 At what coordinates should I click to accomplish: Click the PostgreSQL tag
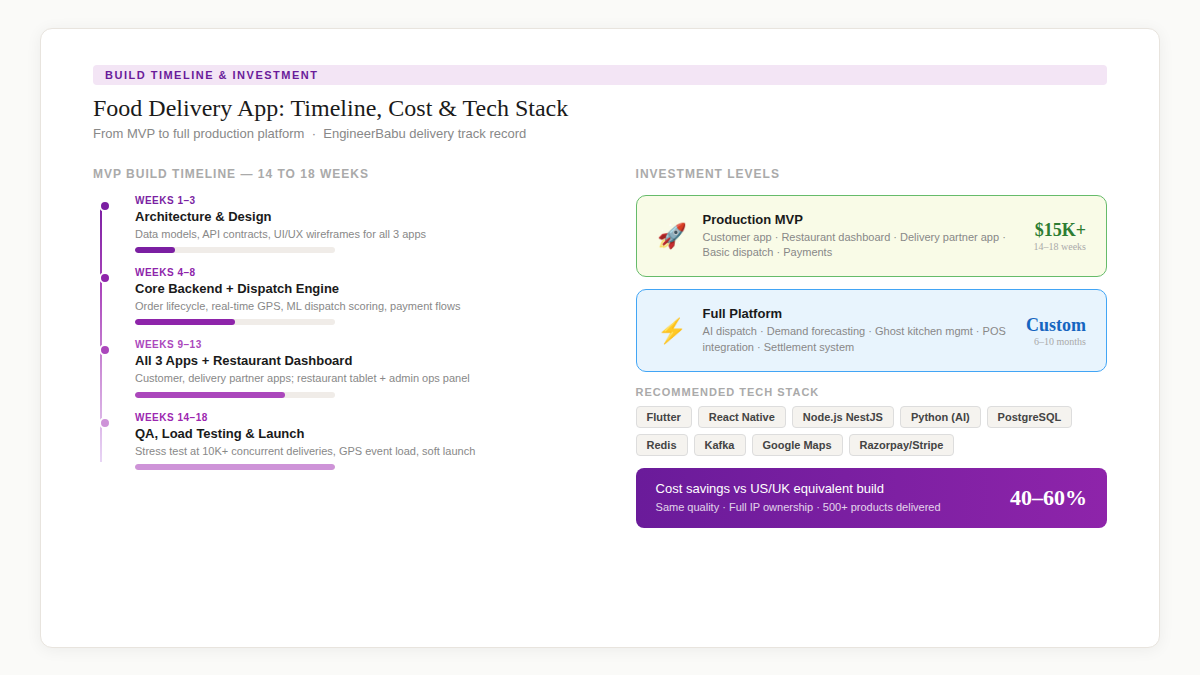(x=1029, y=417)
